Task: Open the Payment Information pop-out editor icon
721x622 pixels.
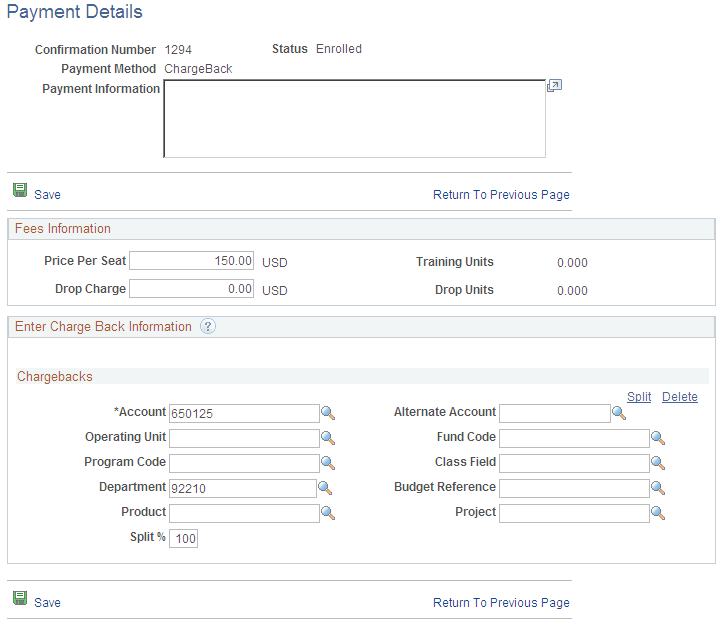Action: (554, 86)
